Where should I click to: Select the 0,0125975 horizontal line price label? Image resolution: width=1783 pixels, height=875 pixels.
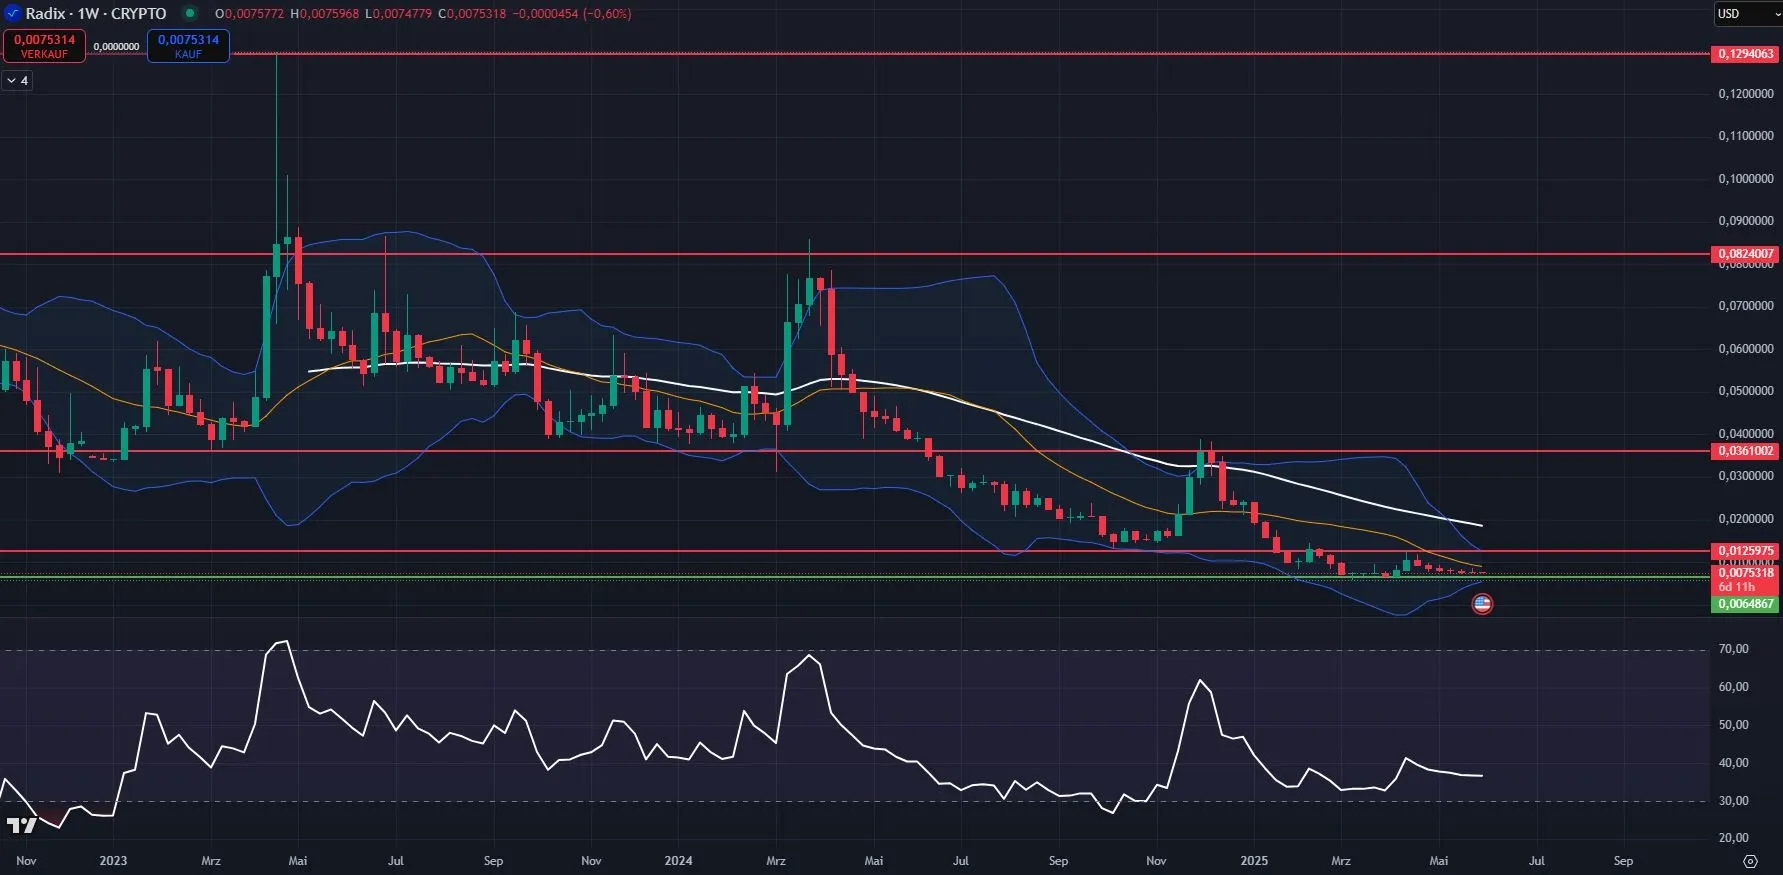coord(1746,550)
